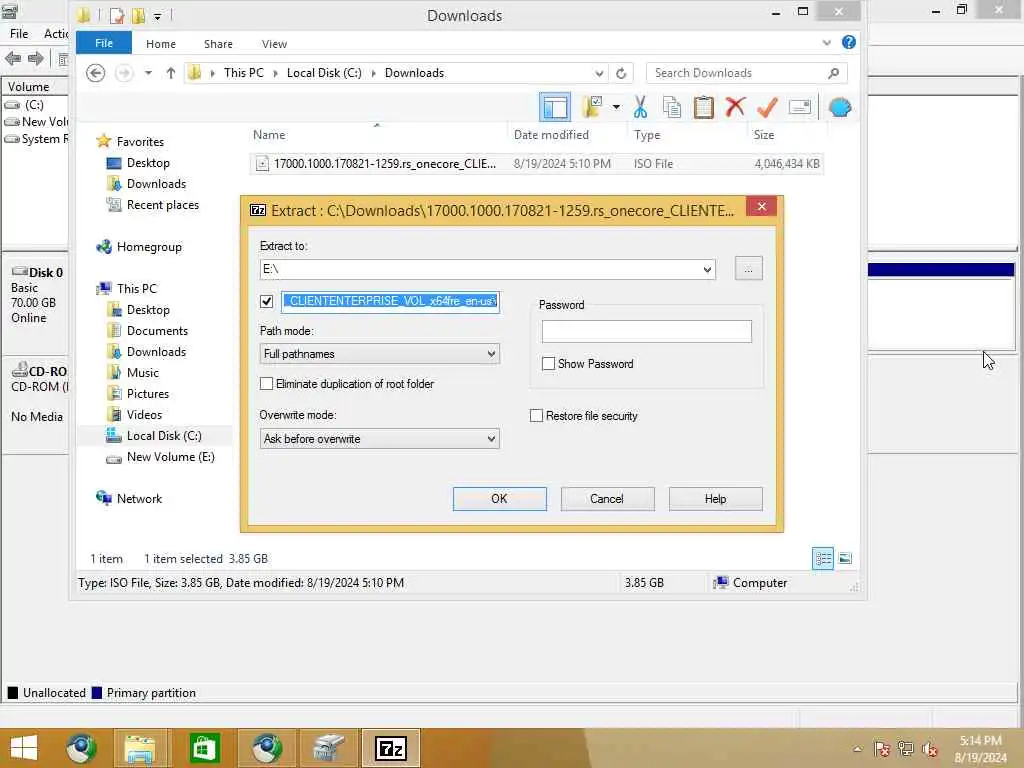Open the View ribbon tab
The width and height of the screenshot is (1024, 768).
[x=274, y=44]
